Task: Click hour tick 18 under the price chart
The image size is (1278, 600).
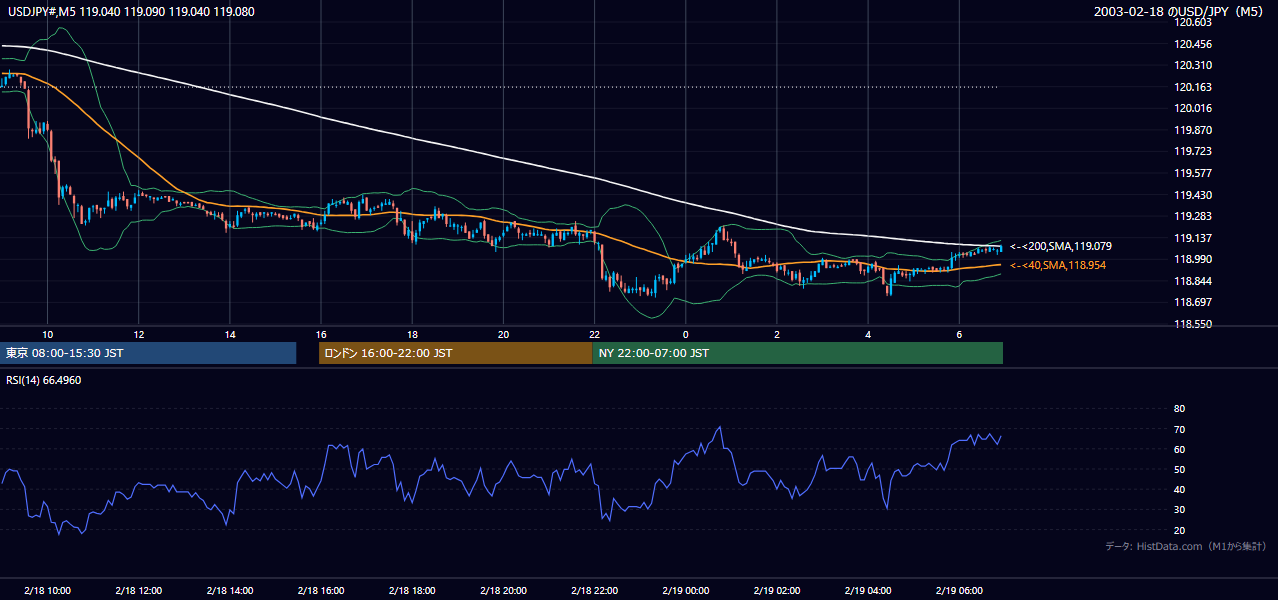Action: pyautogui.click(x=412, y=334)
